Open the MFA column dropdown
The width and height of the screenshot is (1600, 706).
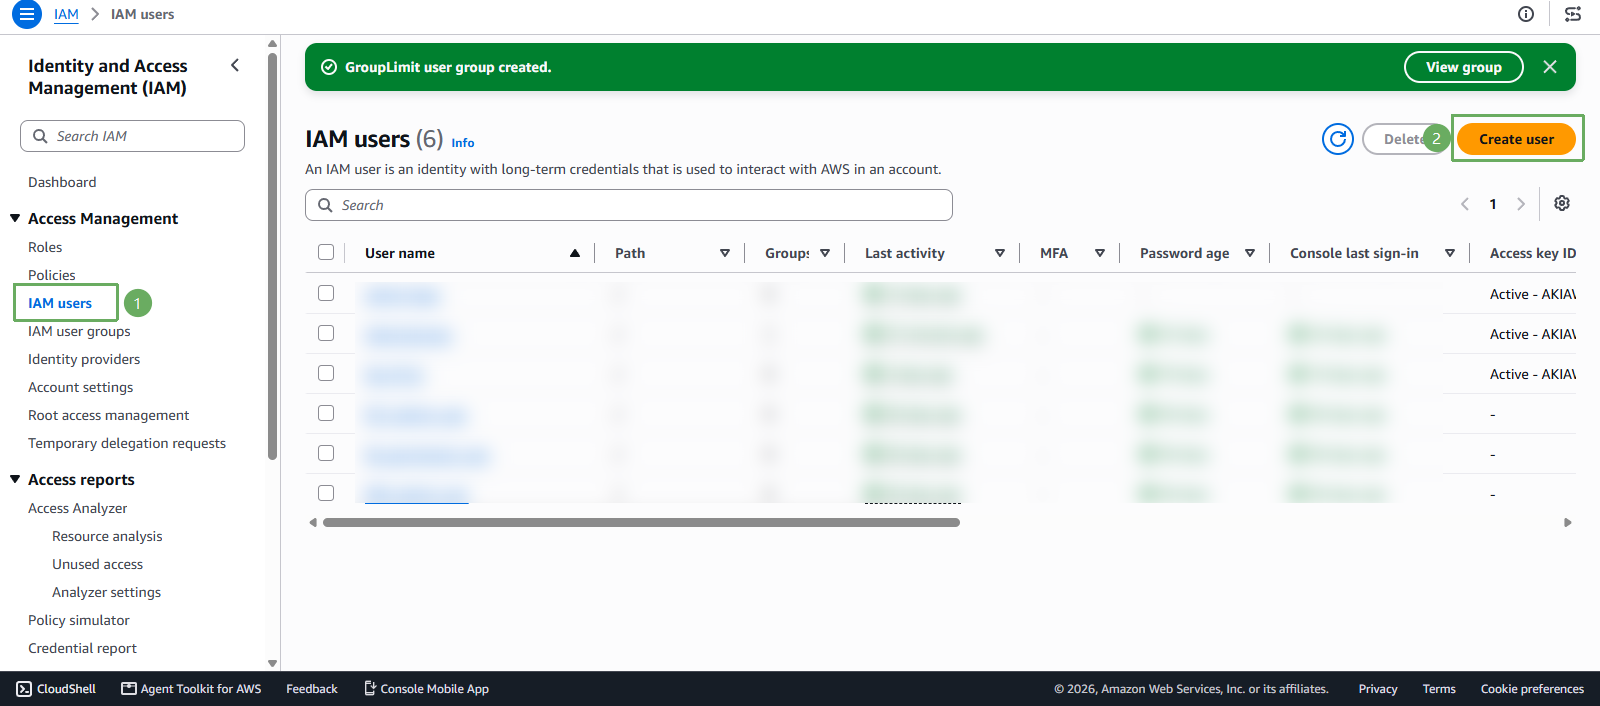click(x=1100, y=253)
